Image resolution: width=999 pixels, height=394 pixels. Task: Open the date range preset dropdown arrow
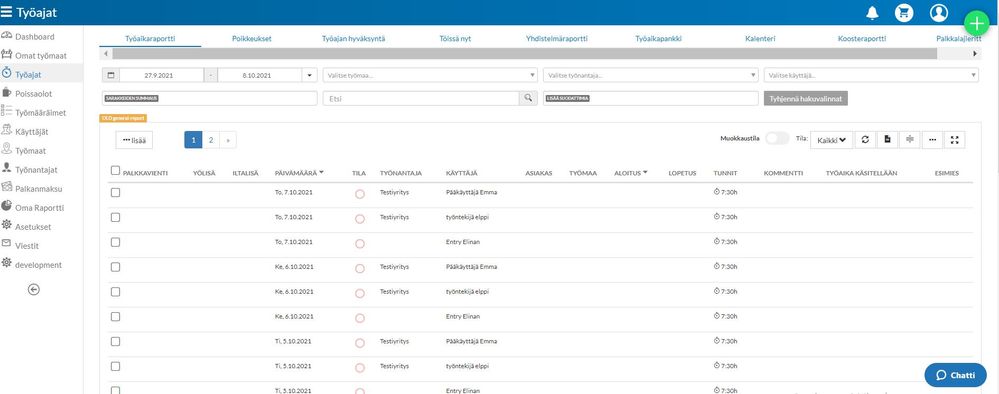[x=310, y=75]
